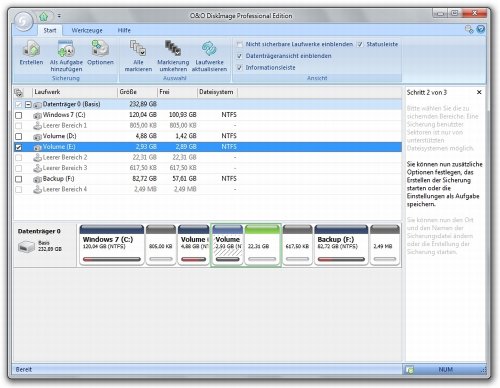This screenshot has width=500, height=388.
Task: Click the Erstellen backup icon
Action: point(31,49)
